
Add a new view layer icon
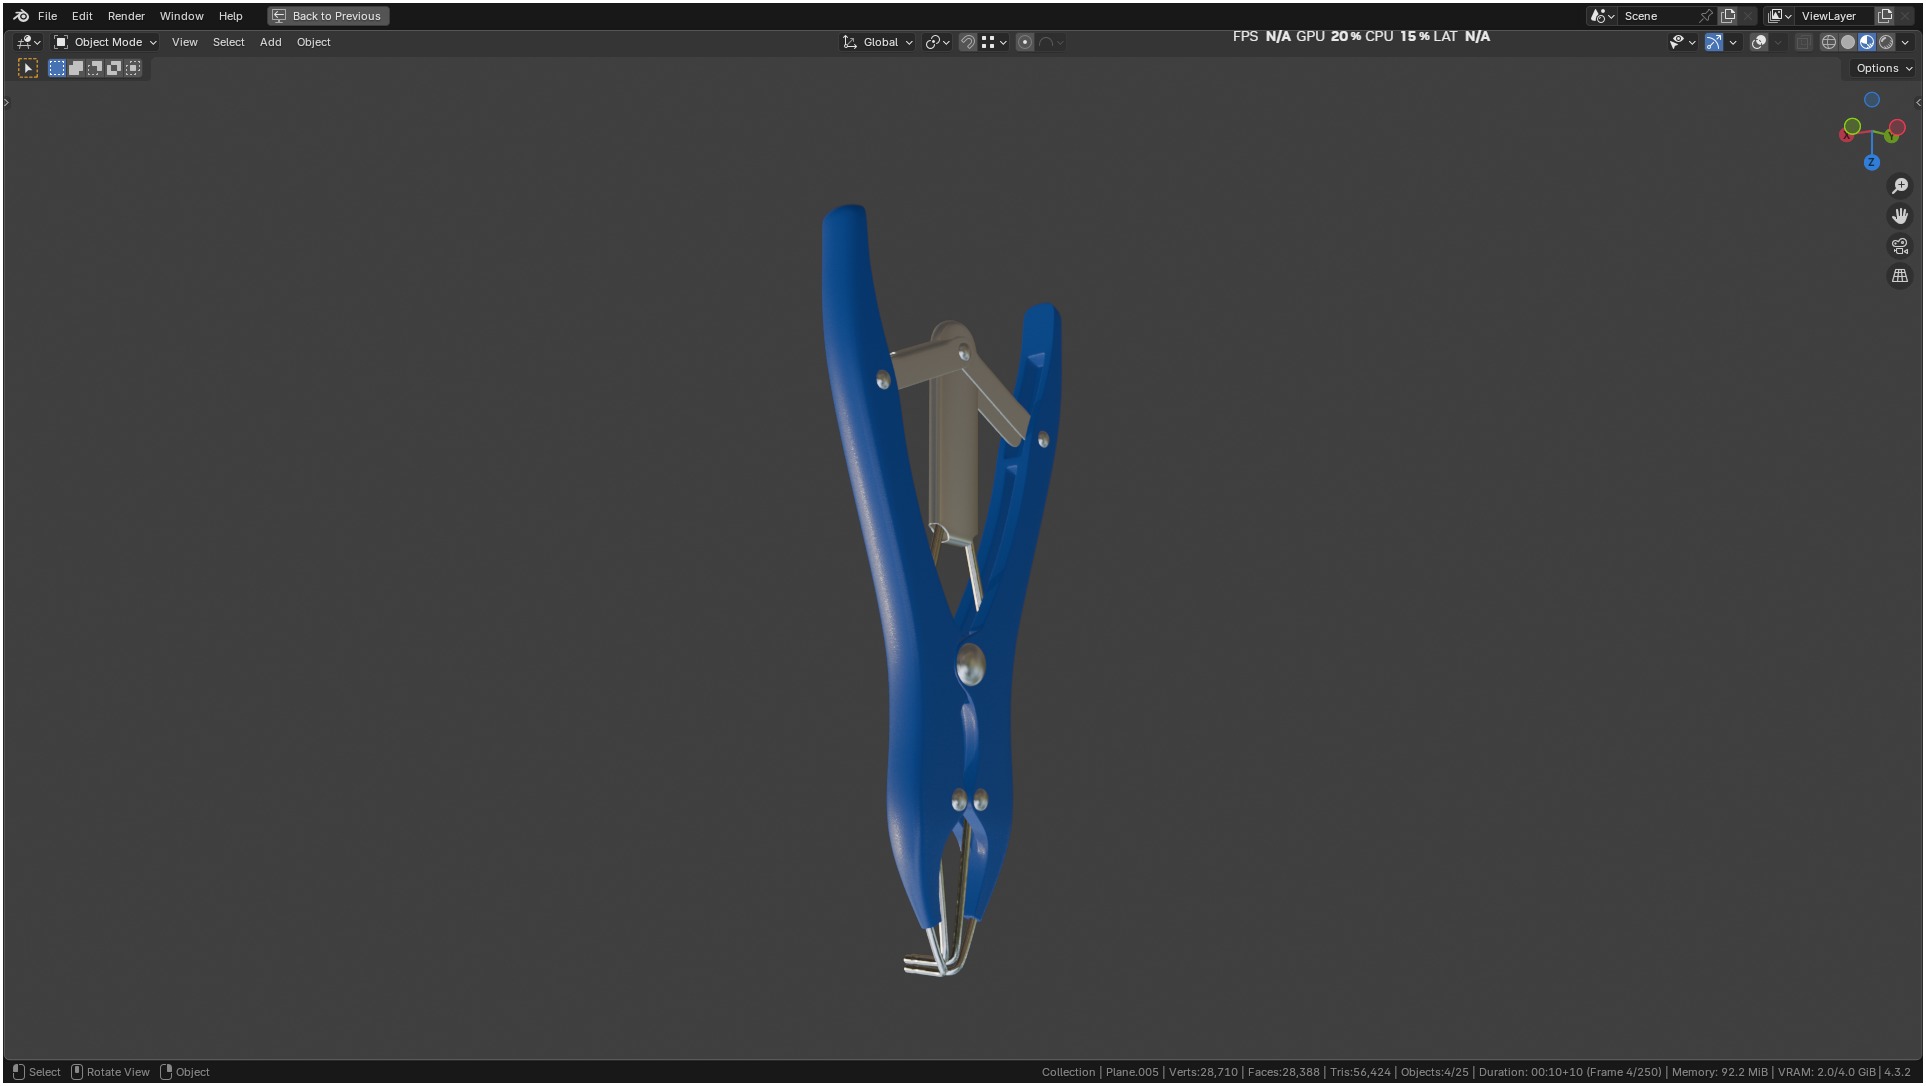1885,16
